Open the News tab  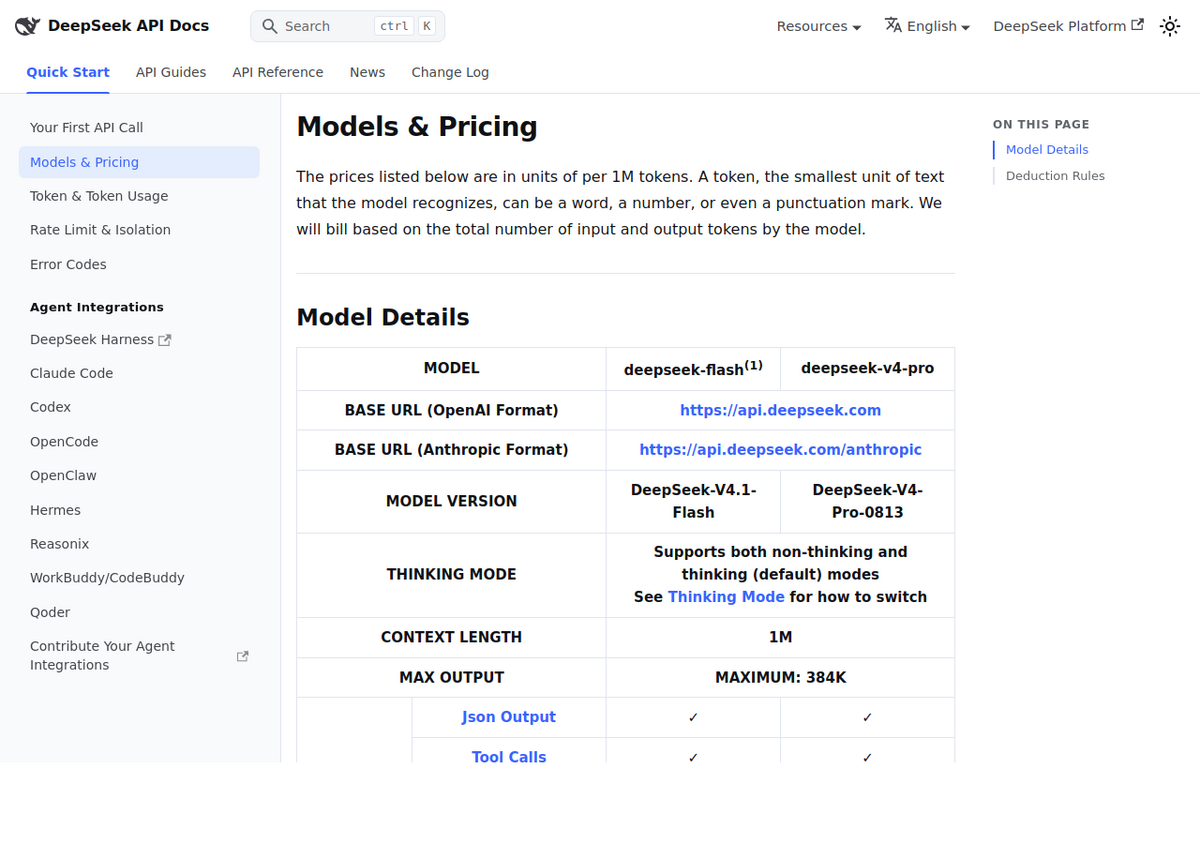point(367,72)
